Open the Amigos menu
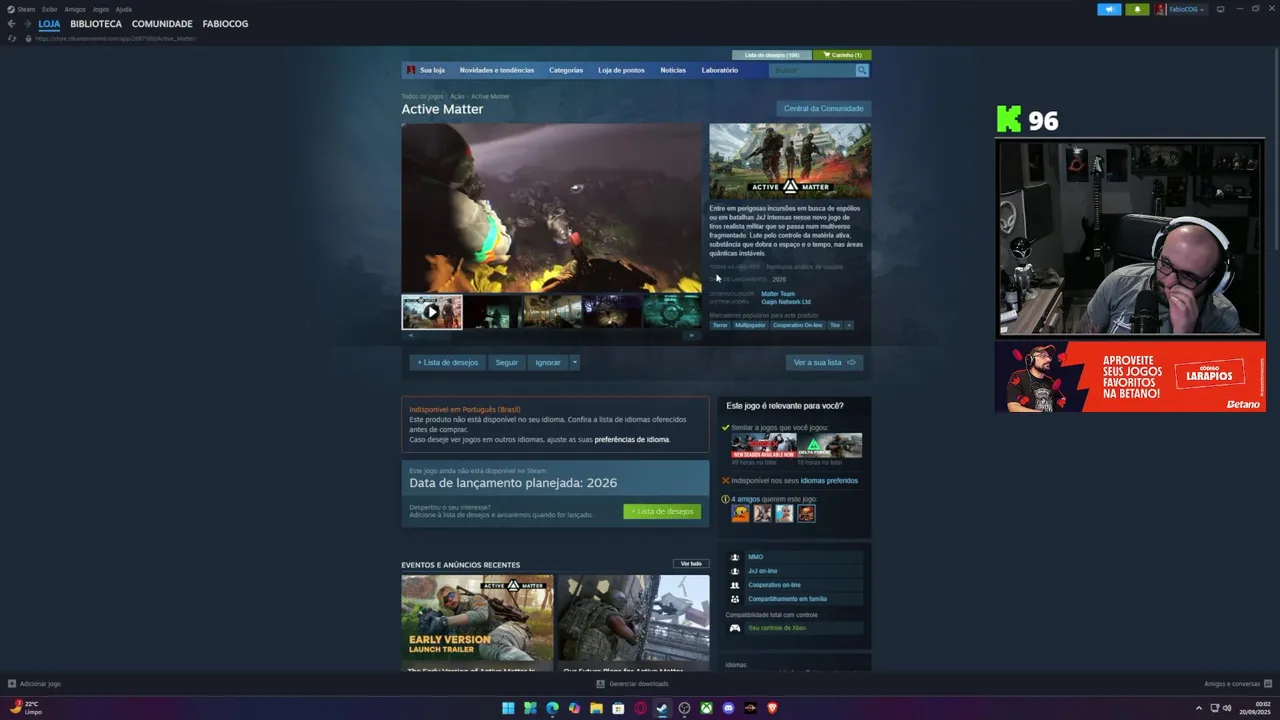 click(75, 9)
